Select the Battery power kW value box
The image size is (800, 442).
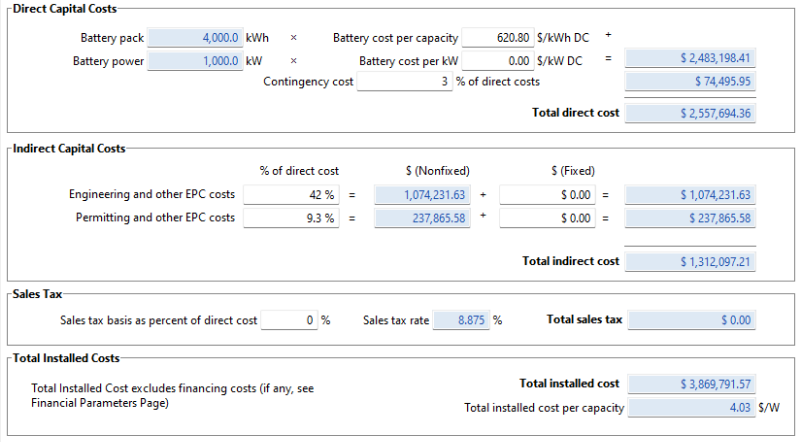pyautogui.click(x=194, y=60)
